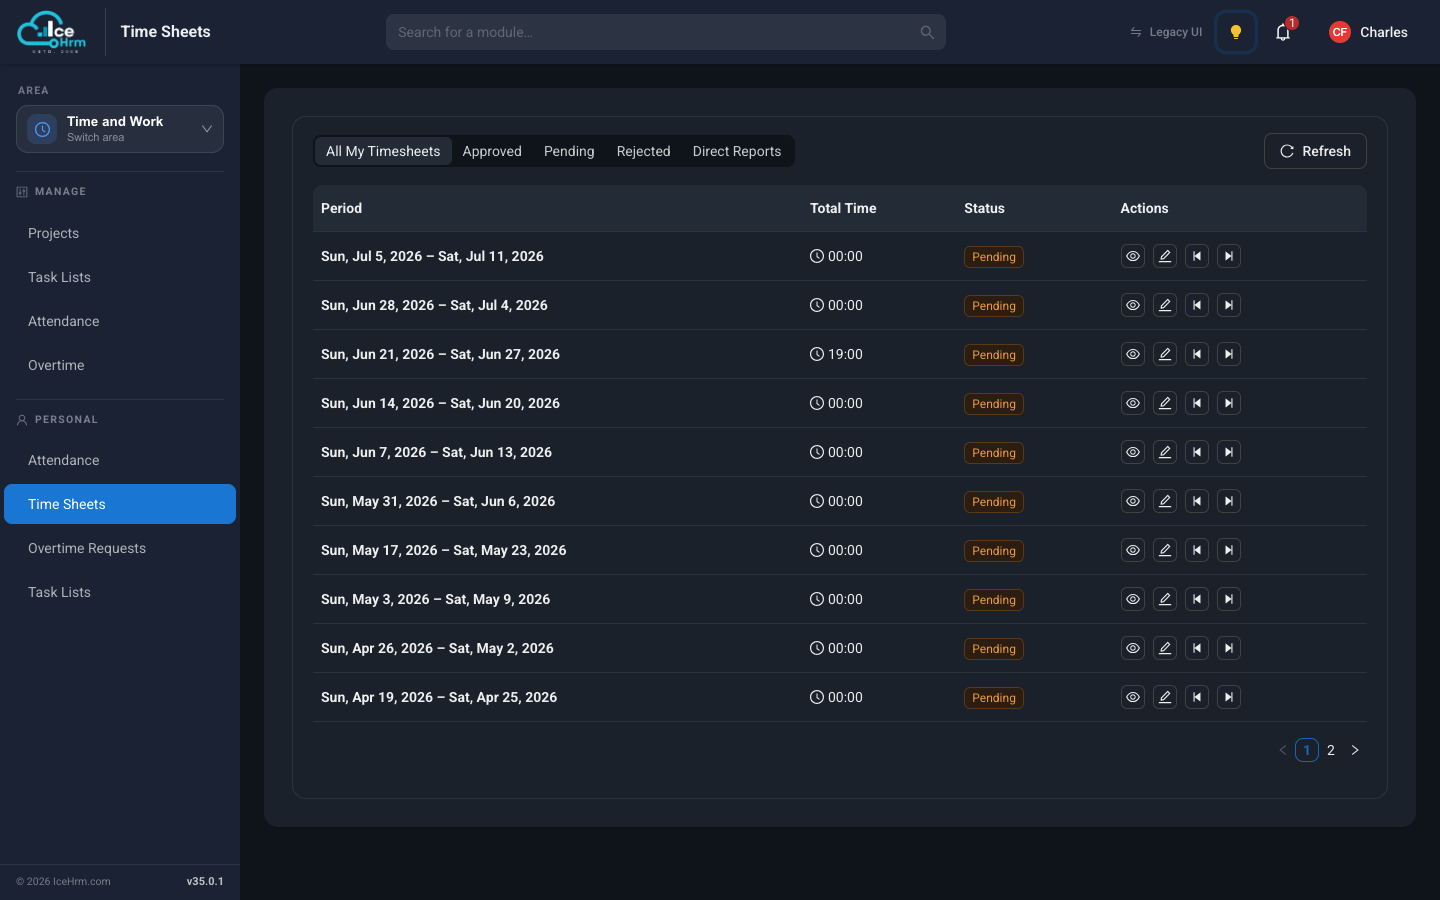Switch to Legacy UI

coord(1166,32)
